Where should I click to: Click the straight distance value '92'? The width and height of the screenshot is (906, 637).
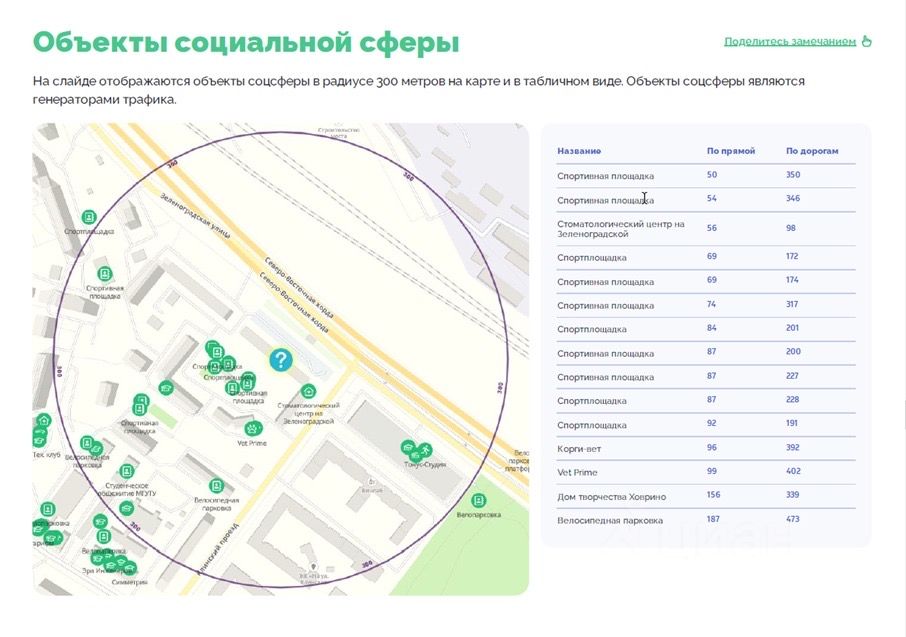click(712, 423)
